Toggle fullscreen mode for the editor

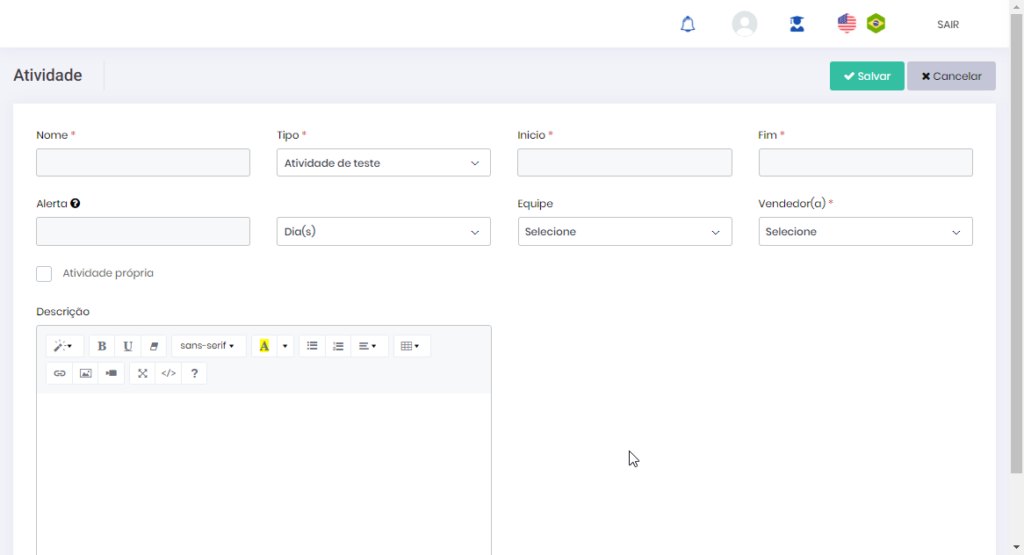point(143,373)
